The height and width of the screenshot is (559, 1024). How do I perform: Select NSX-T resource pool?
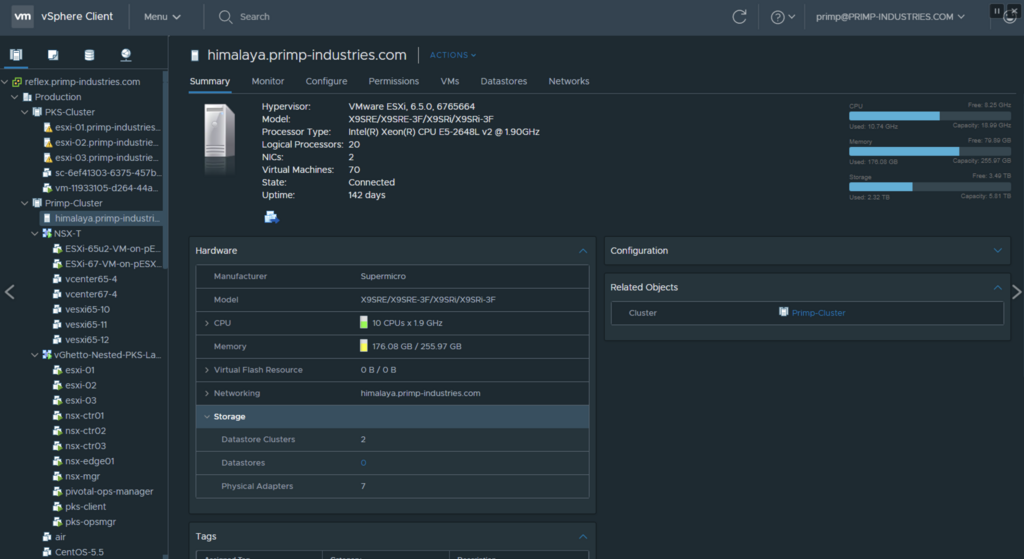(x=68, y=233)
